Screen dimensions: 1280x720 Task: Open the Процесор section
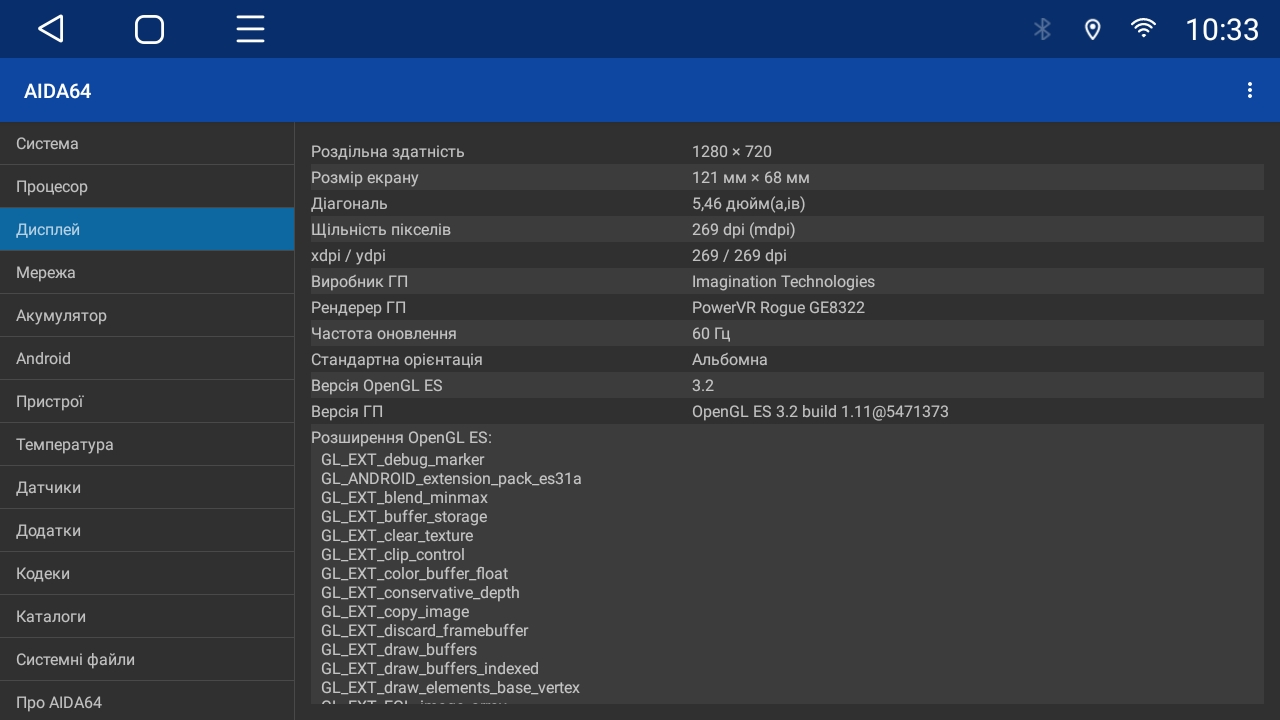click(147, 187)
